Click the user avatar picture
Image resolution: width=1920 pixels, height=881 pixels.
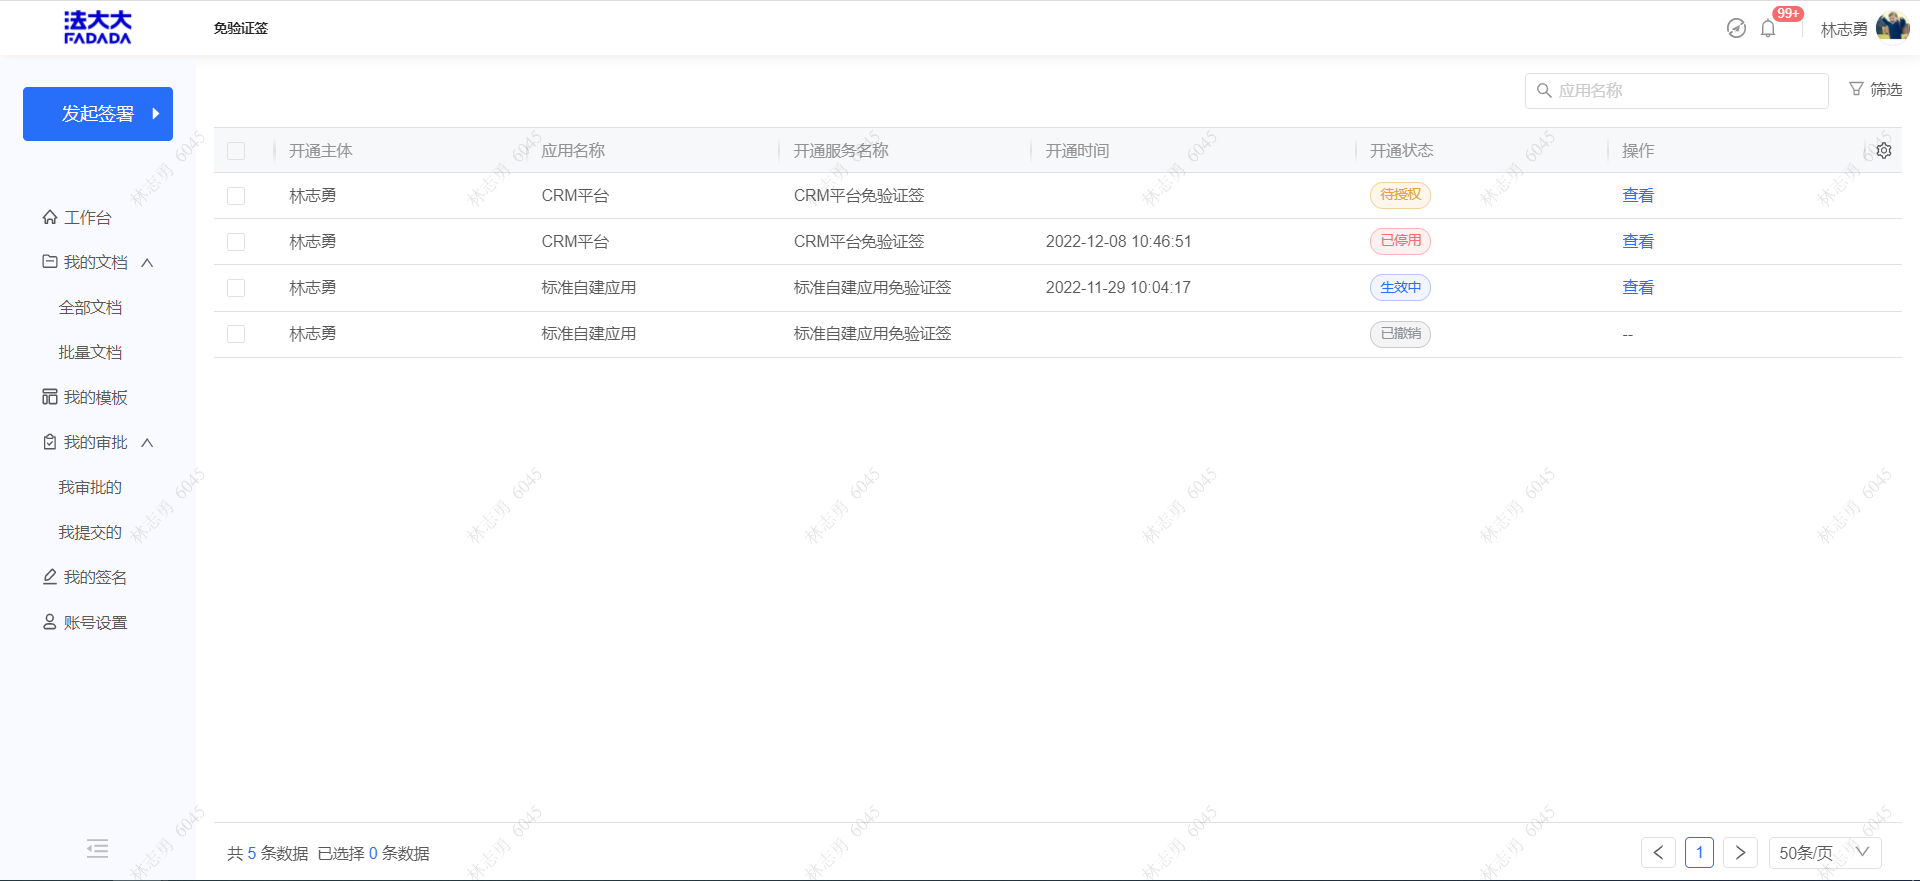point(1893,27)
